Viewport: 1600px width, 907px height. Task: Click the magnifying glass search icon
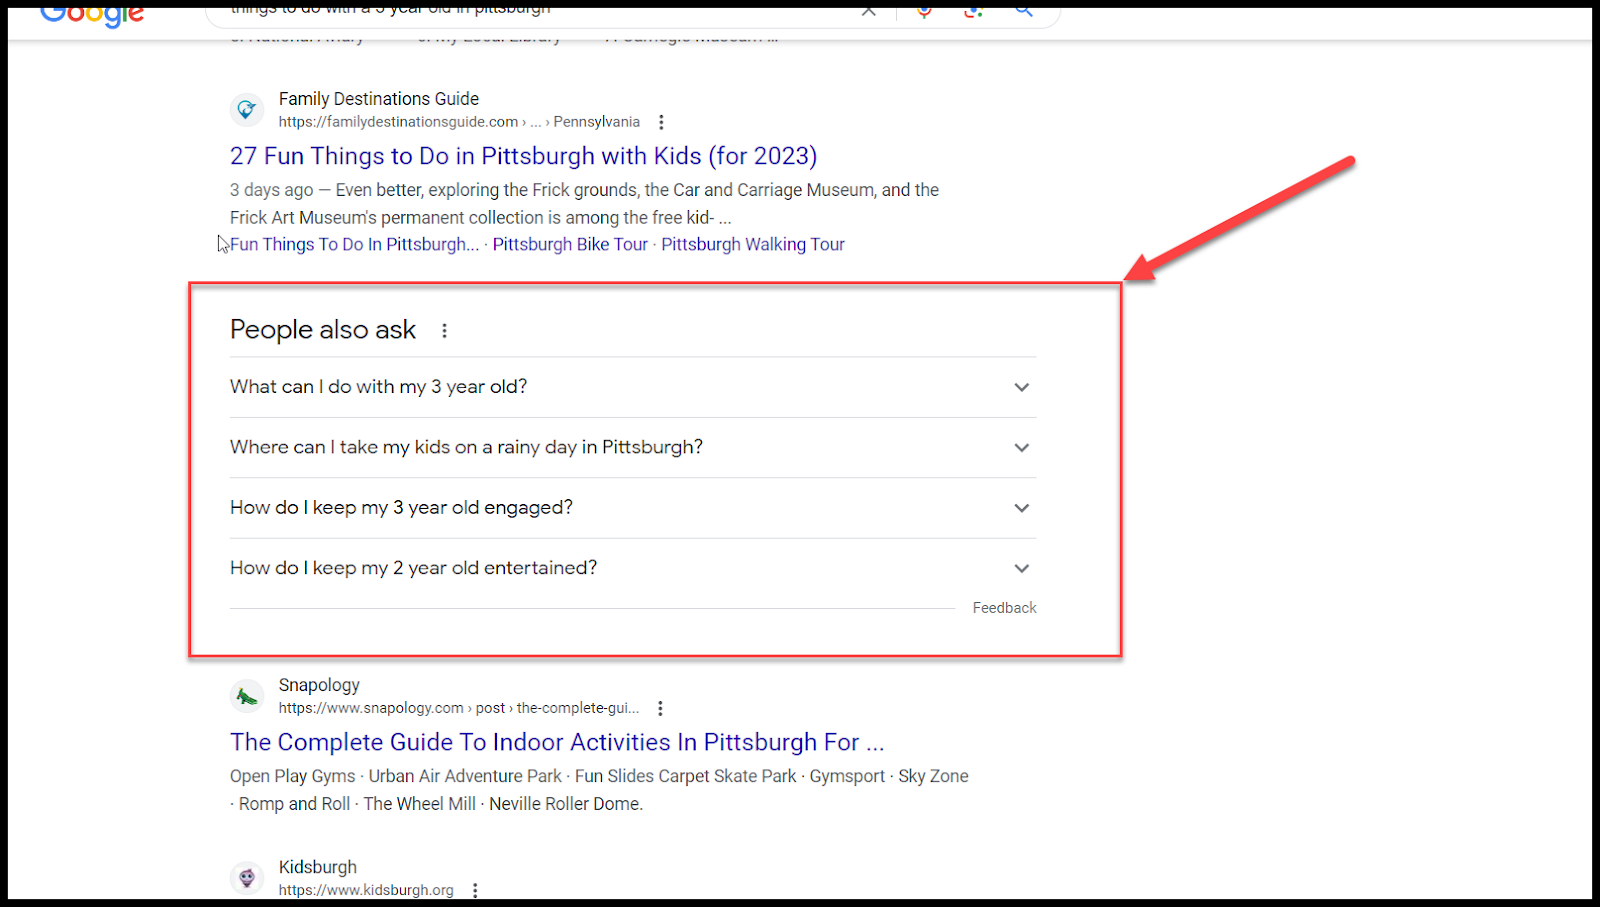click(x=1023, y=11)
